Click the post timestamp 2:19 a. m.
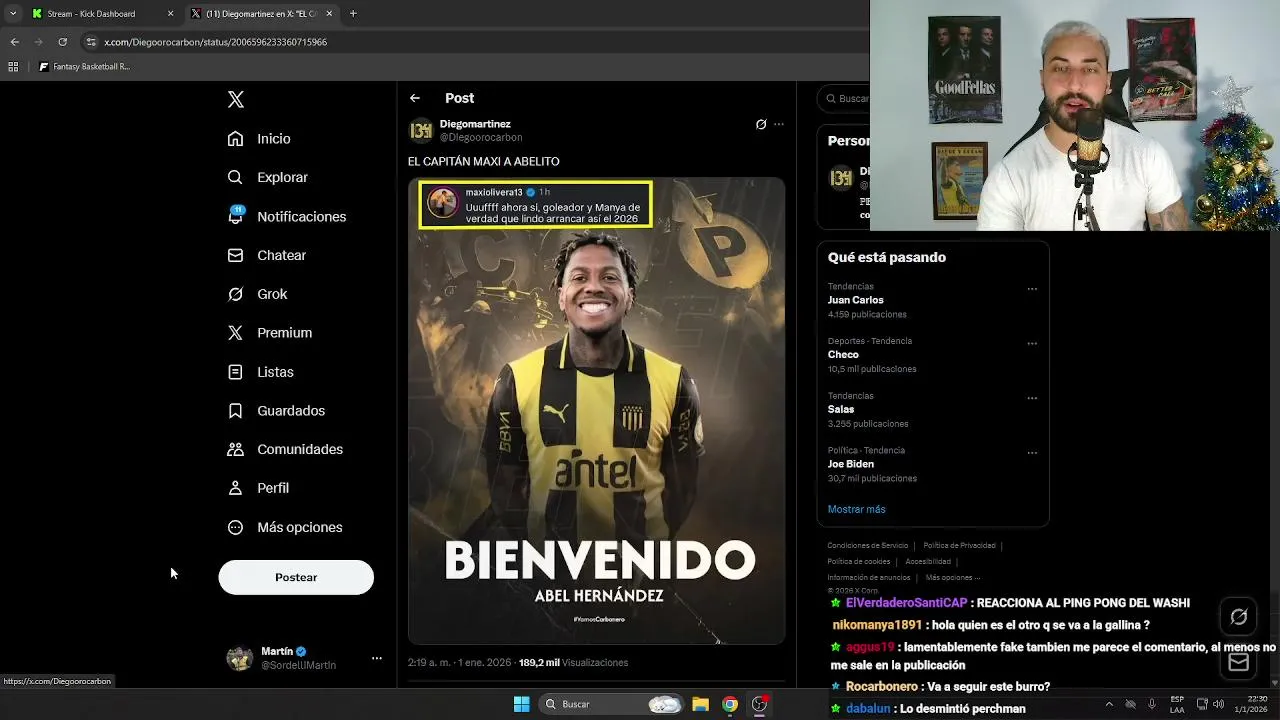The width and height of the screenshot is (1280, 720). coord(459,662)
